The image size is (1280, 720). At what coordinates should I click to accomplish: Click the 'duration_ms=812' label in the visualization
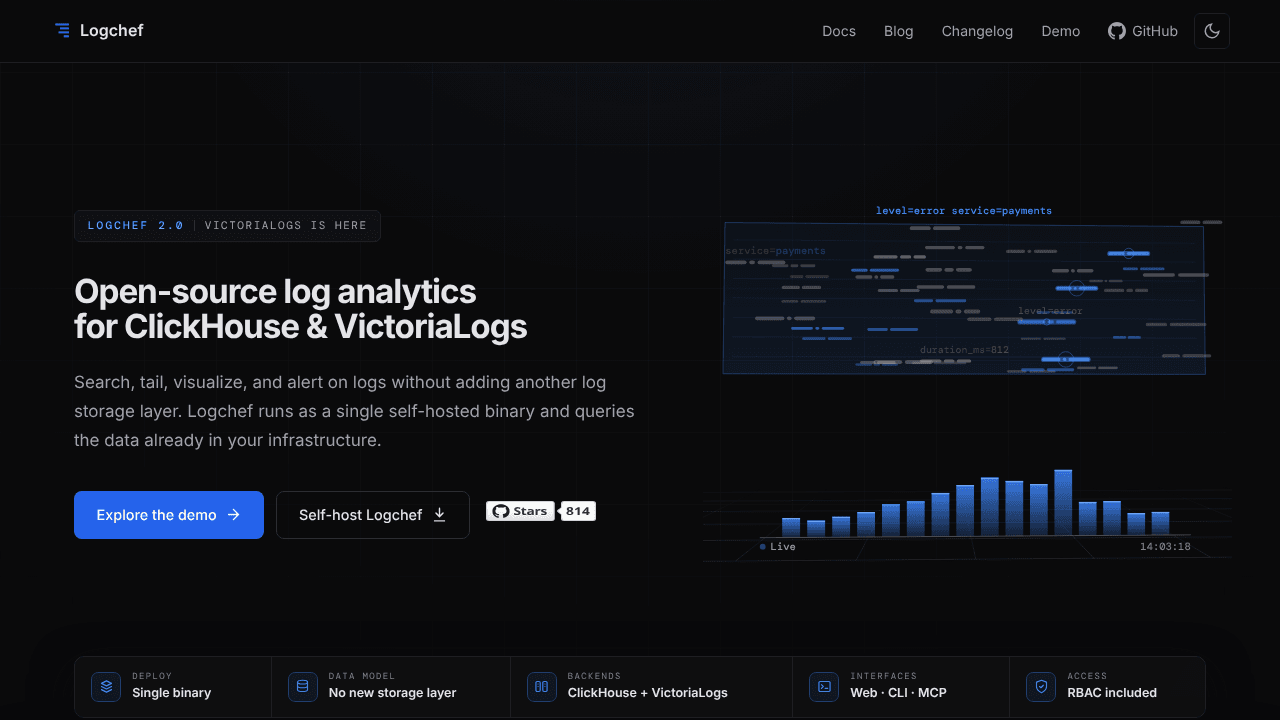point(964,350)
